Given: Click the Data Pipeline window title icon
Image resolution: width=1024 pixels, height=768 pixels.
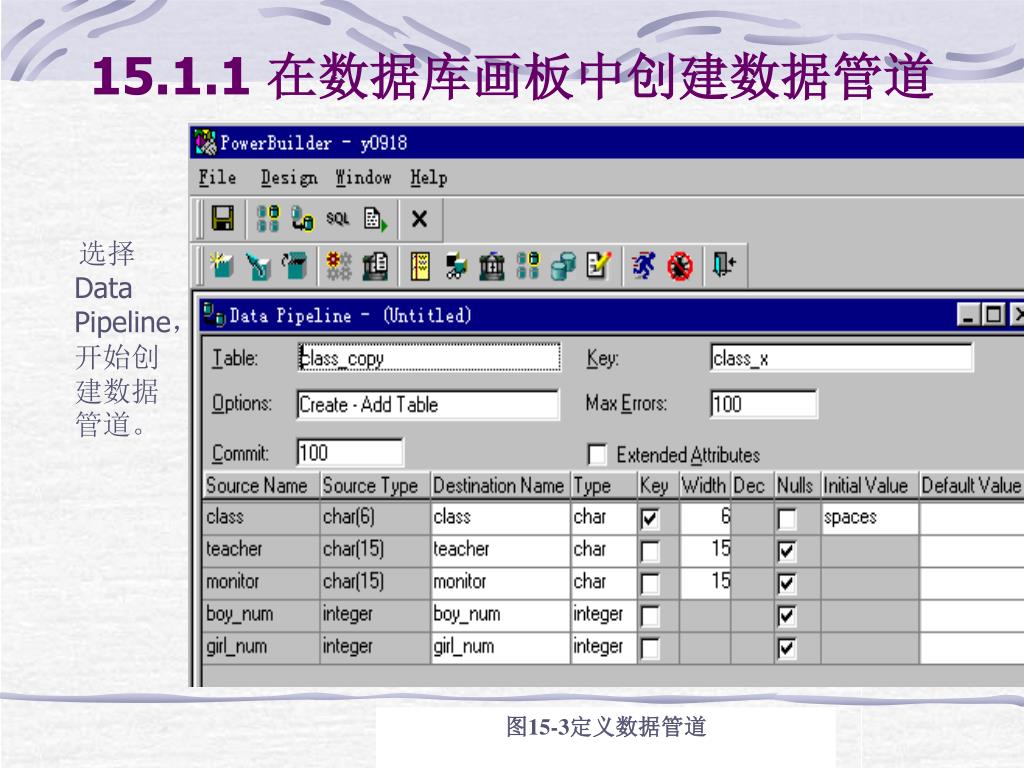Looking at the screenshot, I should (214, 315).
